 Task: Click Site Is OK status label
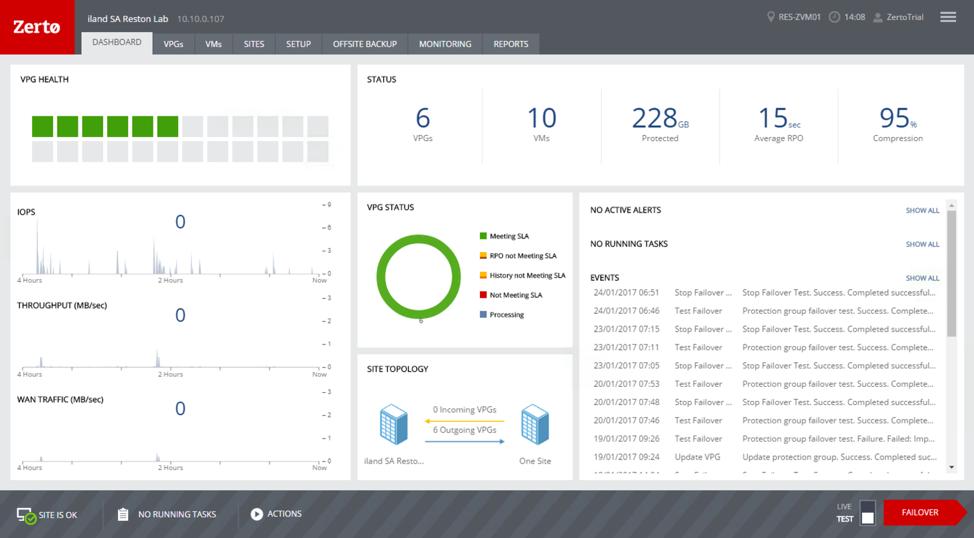(x=58, y=515)
